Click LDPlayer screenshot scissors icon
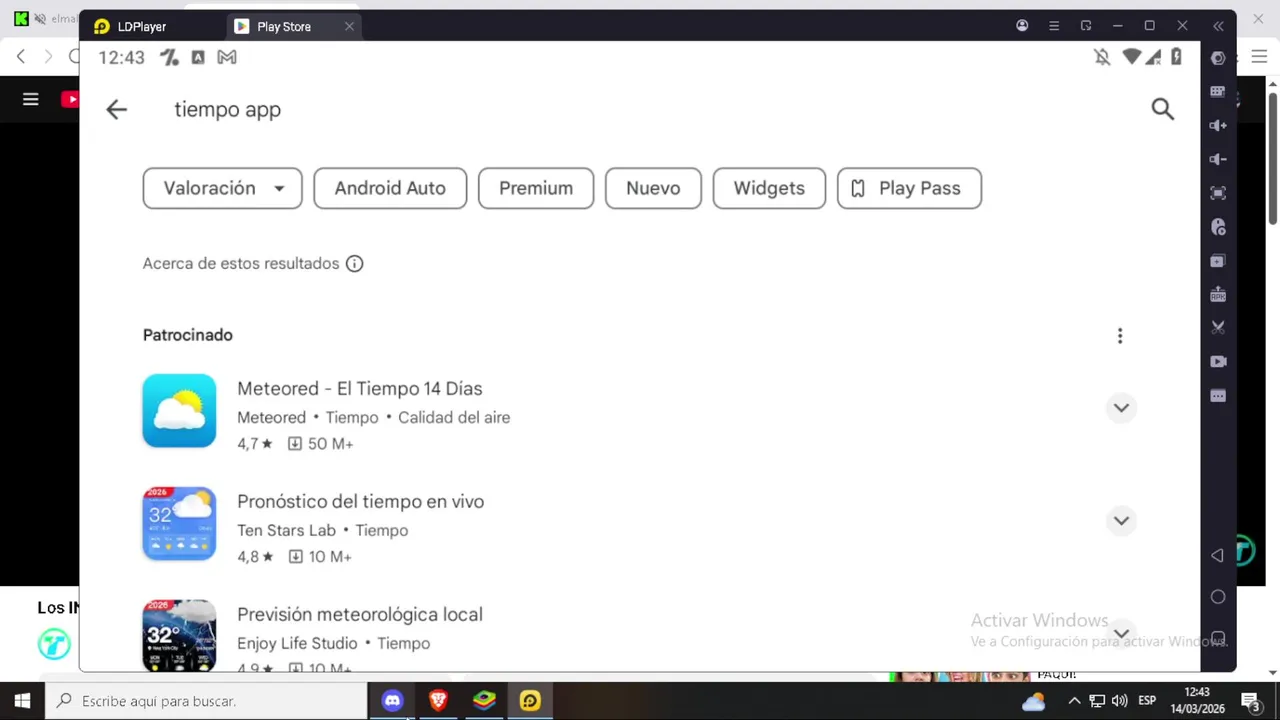1280x720 pixels. tap(1218, 327)
